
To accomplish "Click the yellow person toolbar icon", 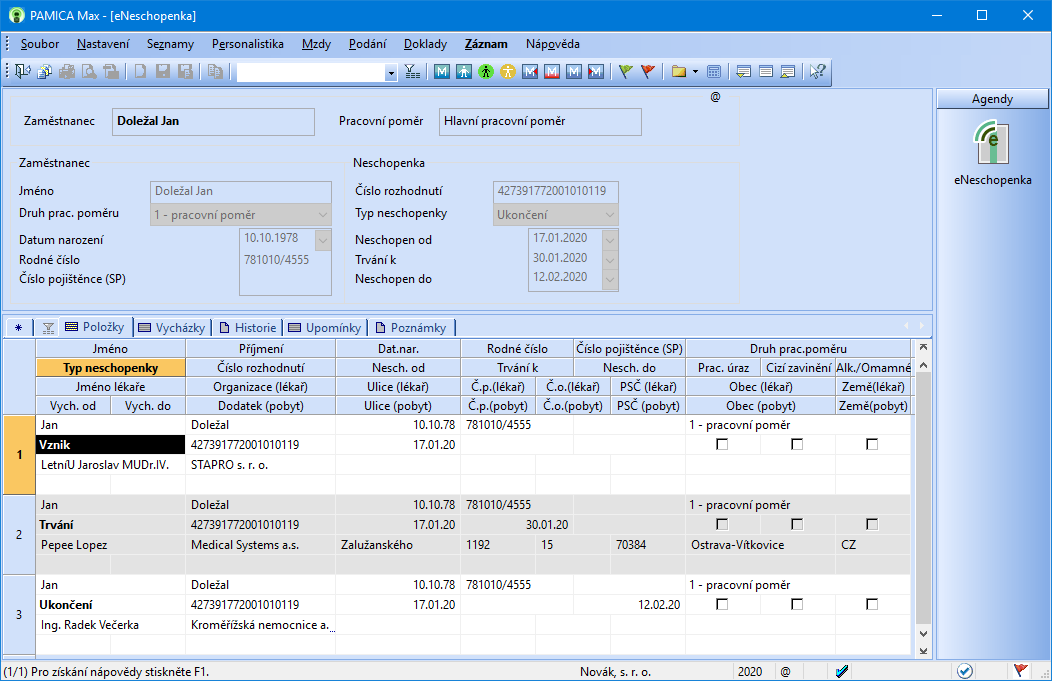I will click(508, 71).
